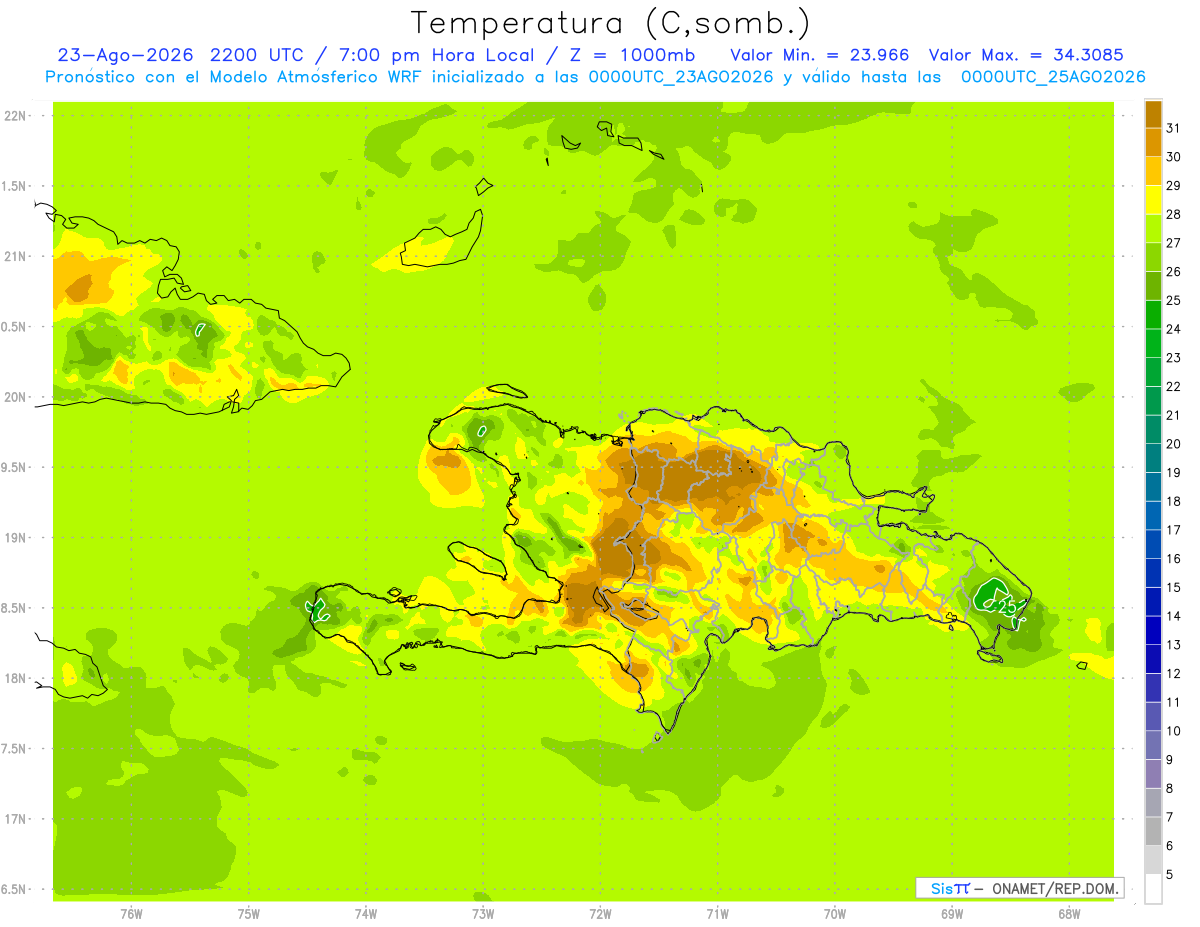Click the '68W' longitude axis label
1200x927 pixels.
[1068, 913]
